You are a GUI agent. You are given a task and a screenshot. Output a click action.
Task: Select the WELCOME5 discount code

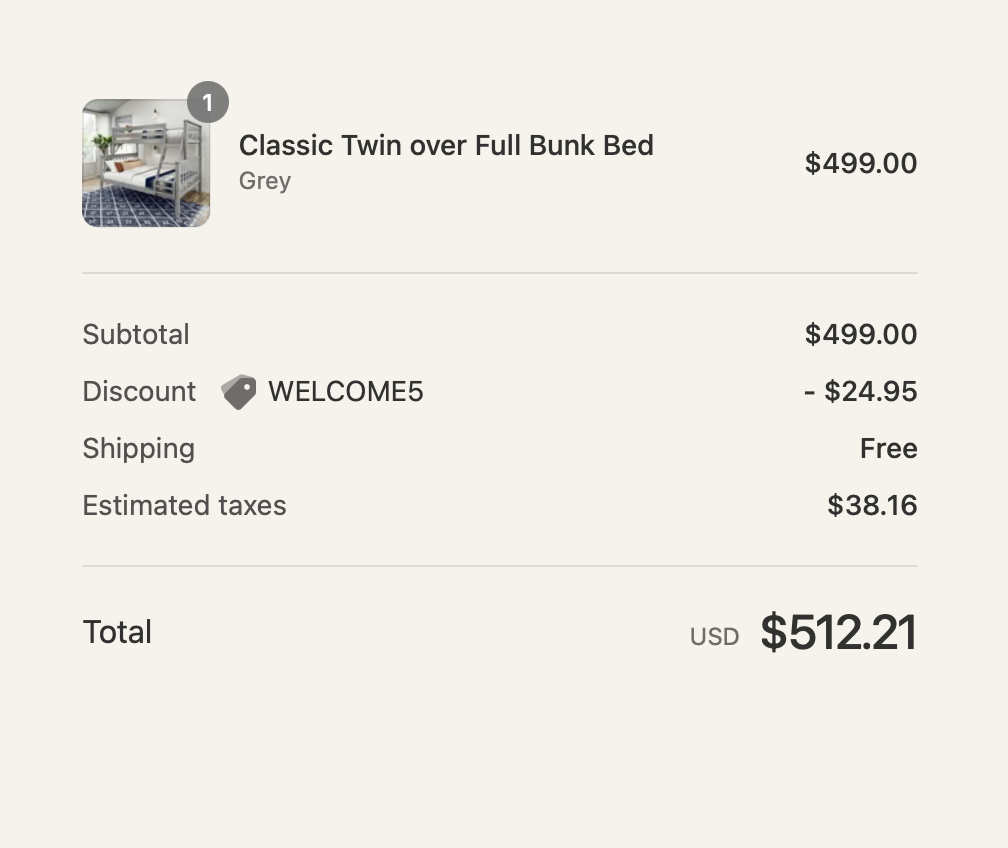[x=346, y=391]
